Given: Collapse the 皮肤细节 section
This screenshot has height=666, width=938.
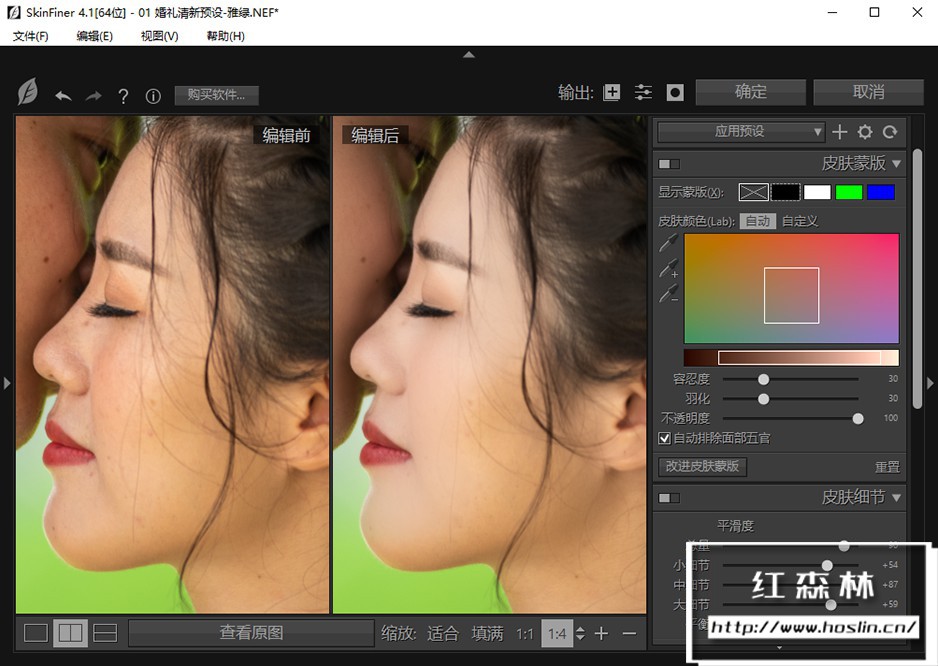Looking at the screenshot, I should 896,497.
